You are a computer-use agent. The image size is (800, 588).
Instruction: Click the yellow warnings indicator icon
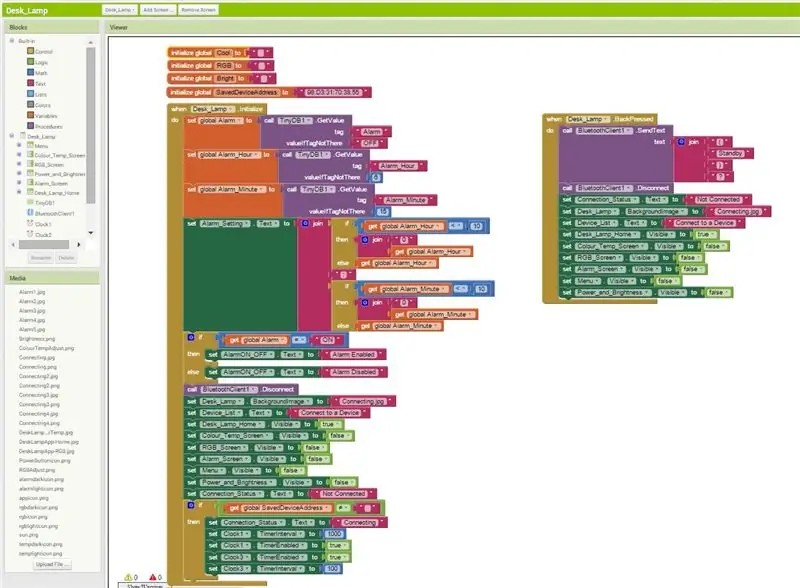pos(128,577)
